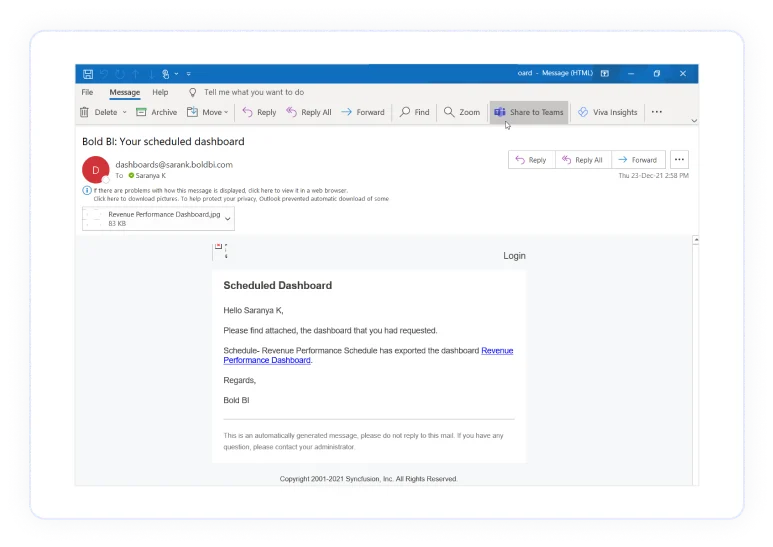The height and width of the screenshot is (547, 773).
Task: Open Find in the ribbon
Action: [x=415, y=112]
